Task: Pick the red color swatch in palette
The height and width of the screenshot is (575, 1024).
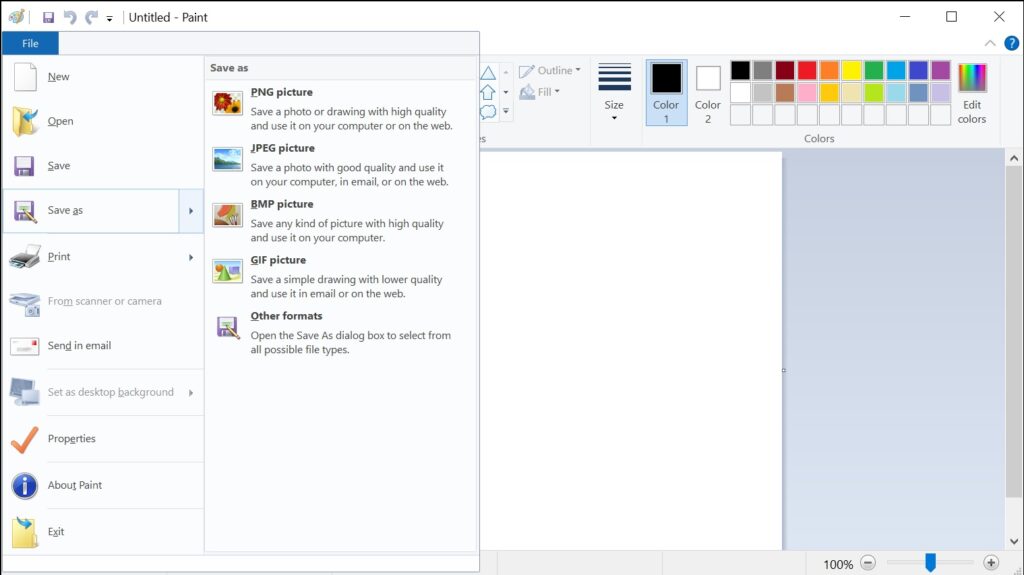Action: [x=806, y=70]
